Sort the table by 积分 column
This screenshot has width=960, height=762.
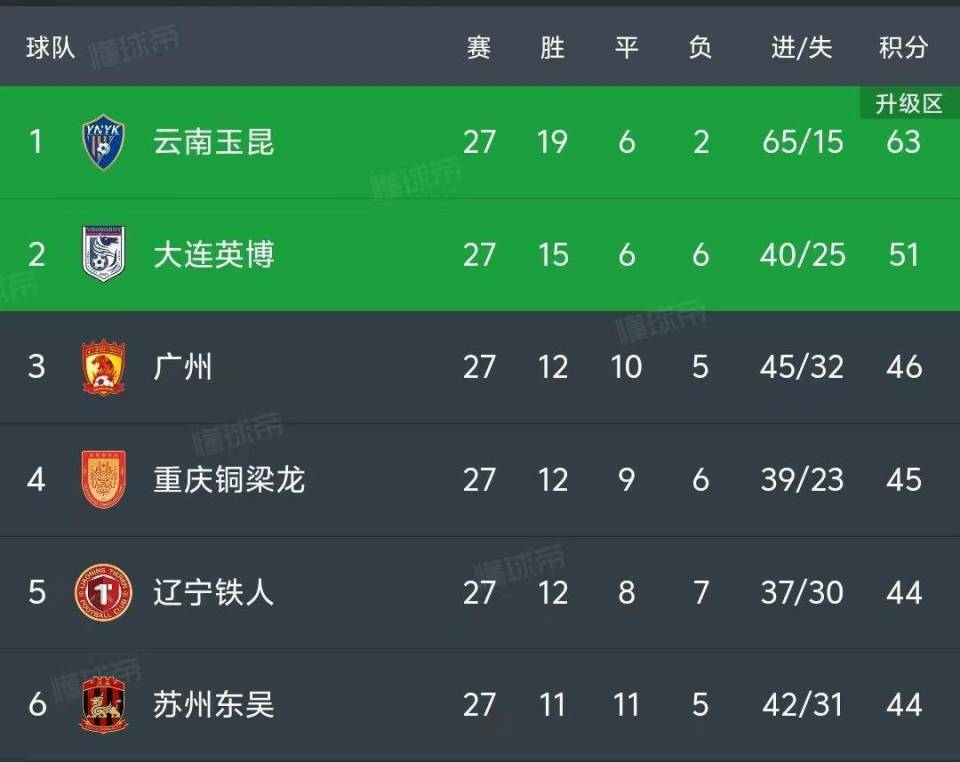(905, 46)
